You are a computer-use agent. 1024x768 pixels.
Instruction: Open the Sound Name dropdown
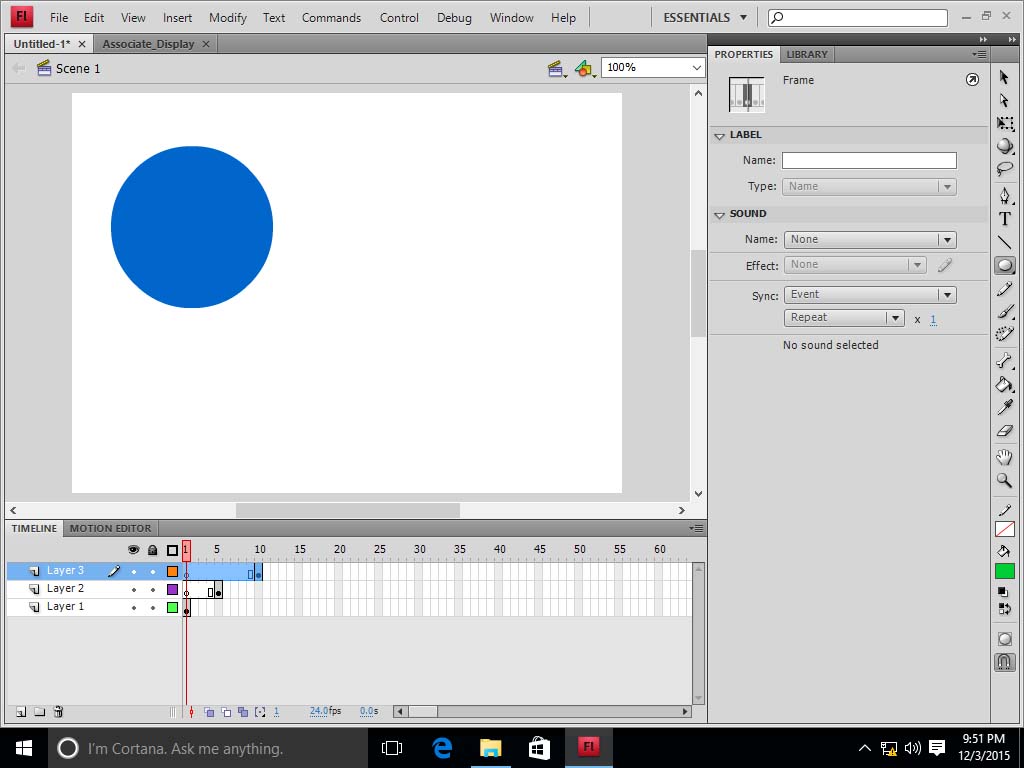click(870, 239)
